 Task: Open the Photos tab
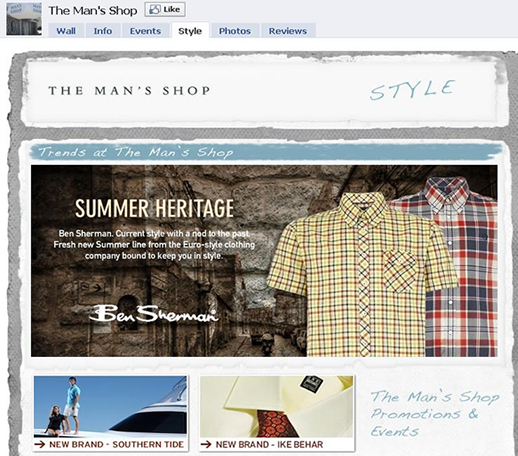coord(235,31)
